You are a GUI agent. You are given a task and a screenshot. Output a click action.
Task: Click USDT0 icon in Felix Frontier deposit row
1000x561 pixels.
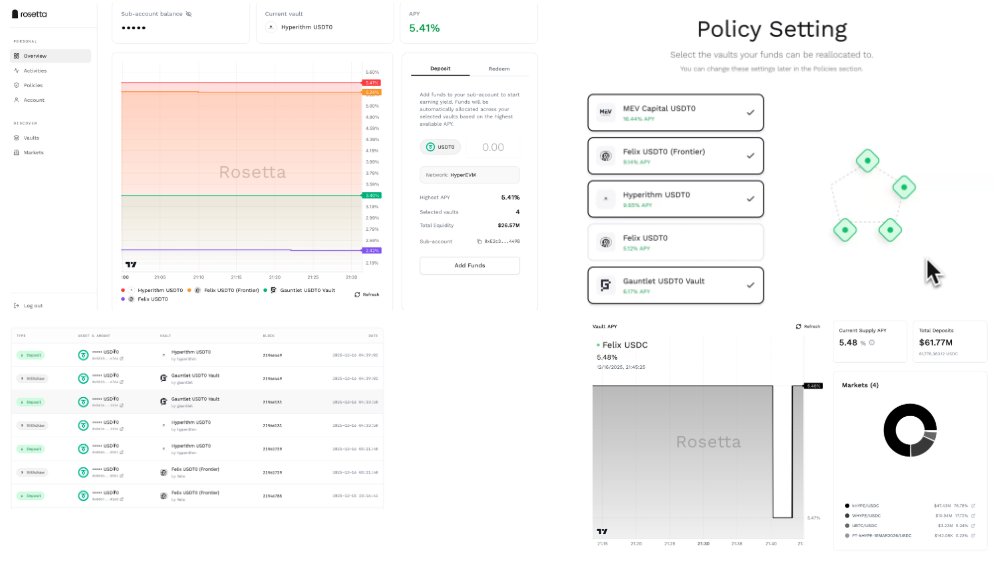point(83,496)
